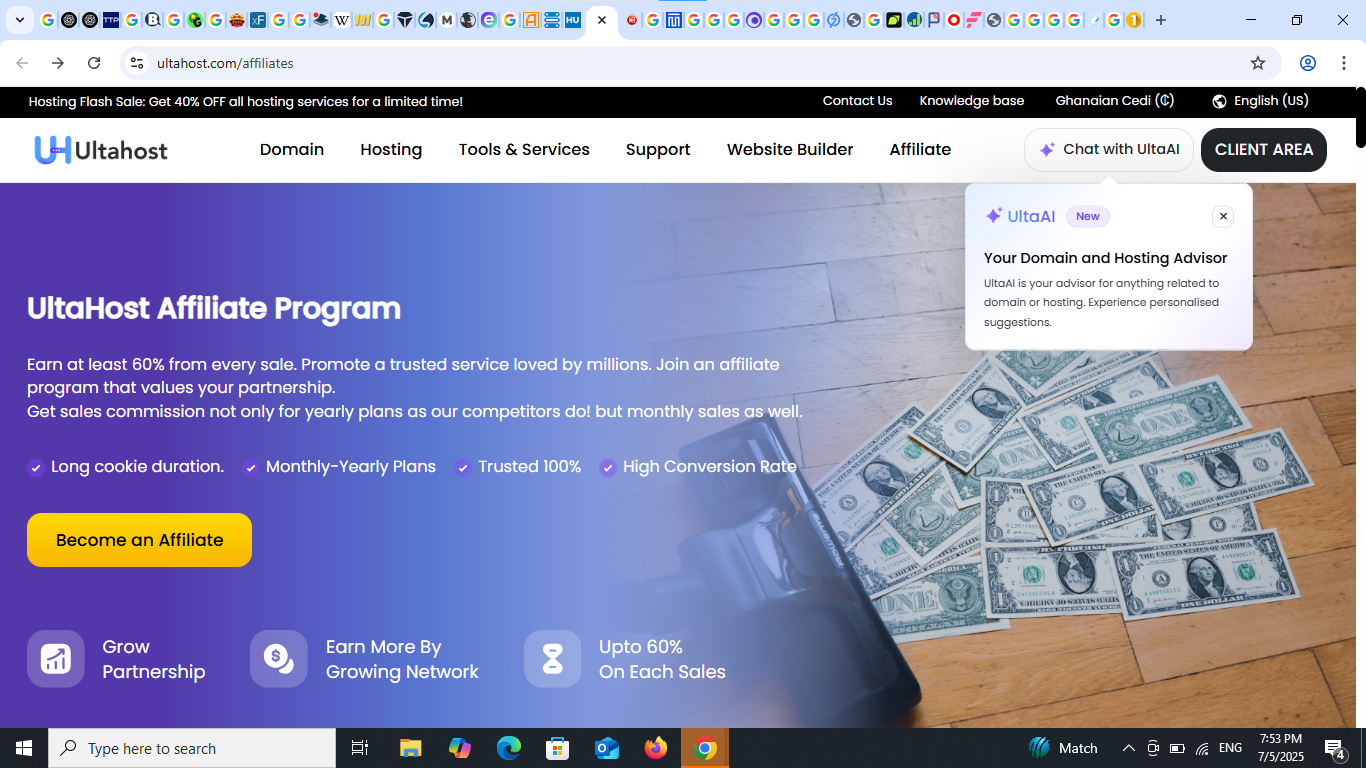This screenshot has width=1366, height=768.
Task: Open File Explorer from taskbar
Action: point(410,748)
